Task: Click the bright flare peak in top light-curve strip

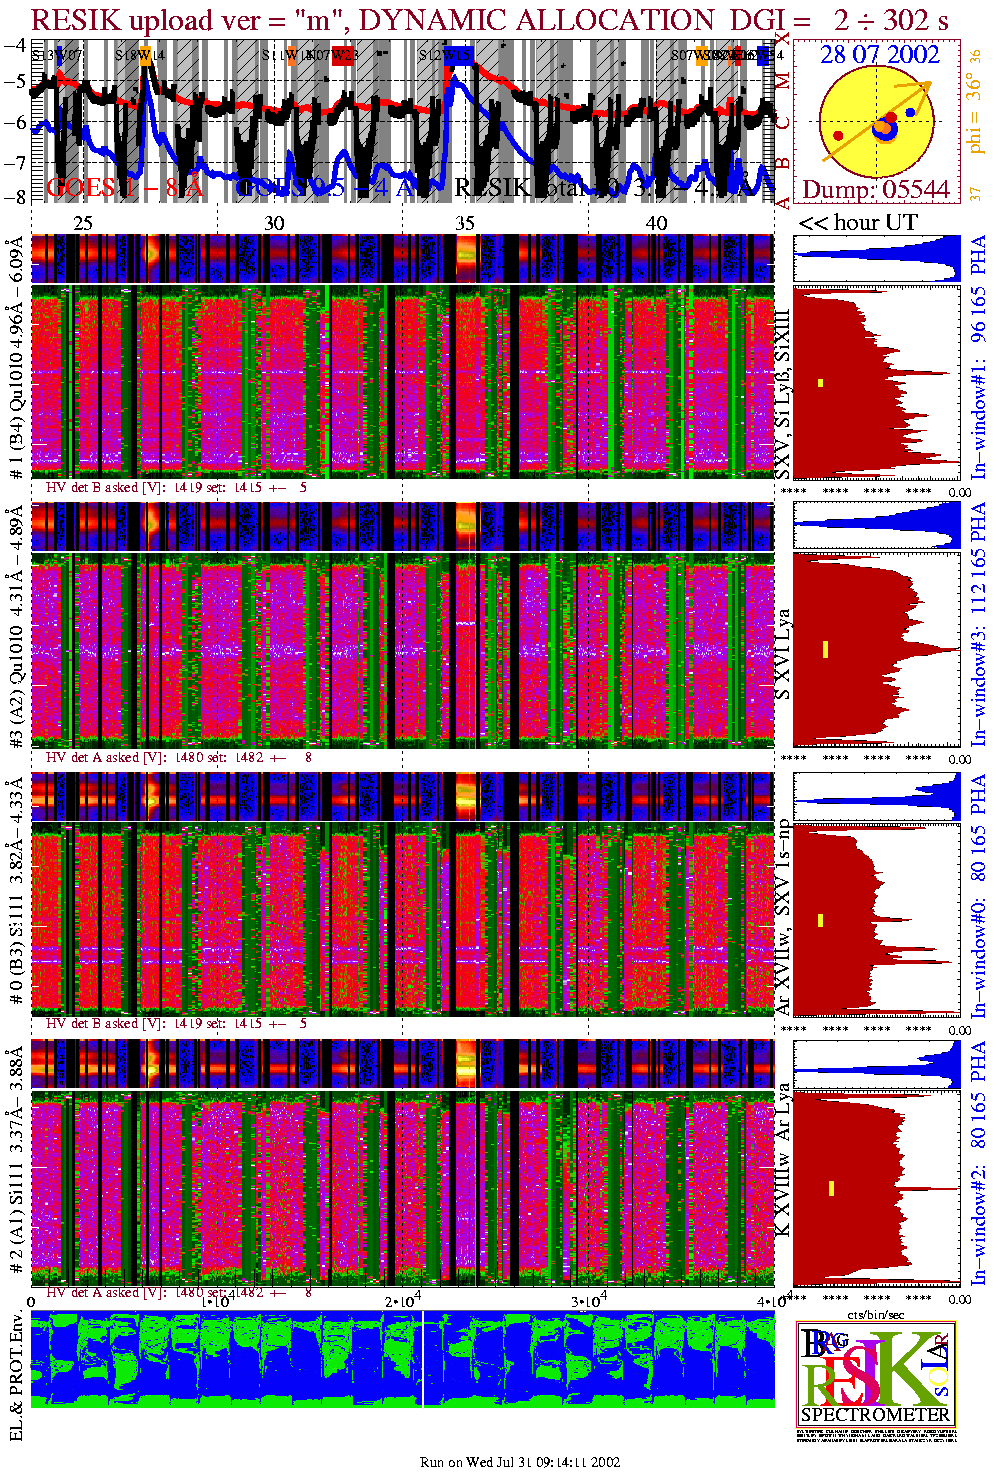Action: click(x=466, y=259)
